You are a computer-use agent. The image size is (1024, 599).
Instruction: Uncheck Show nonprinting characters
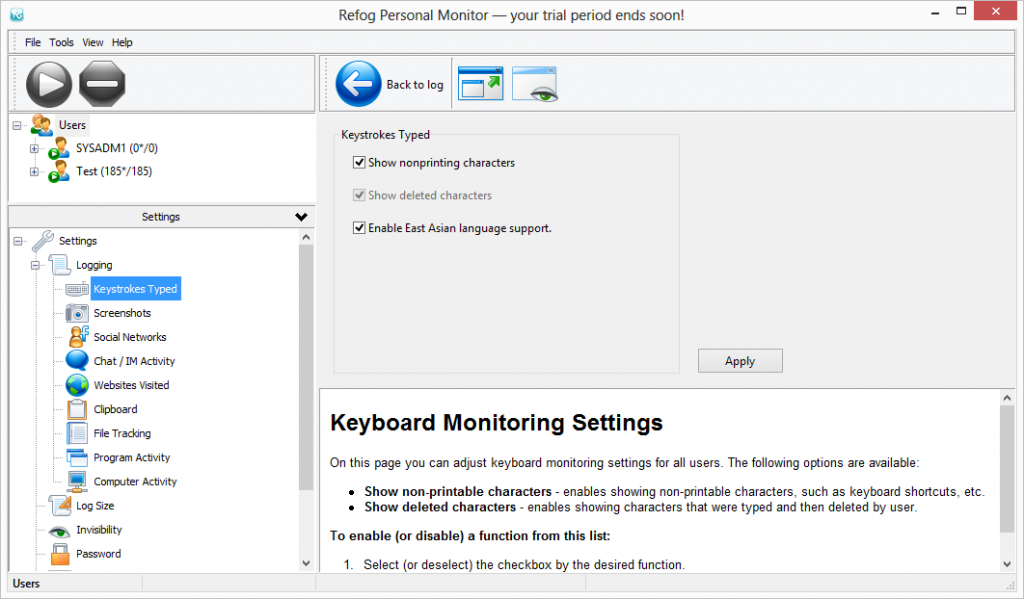click(359, 162)
